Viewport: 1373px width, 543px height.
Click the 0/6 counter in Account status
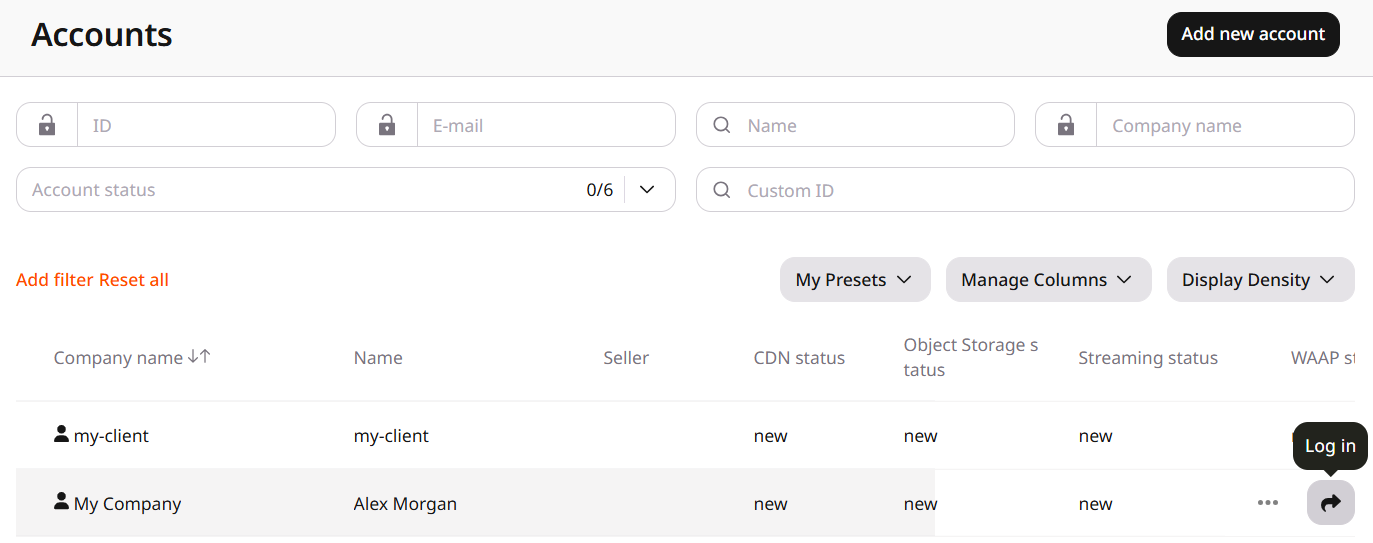coord(600,190)
